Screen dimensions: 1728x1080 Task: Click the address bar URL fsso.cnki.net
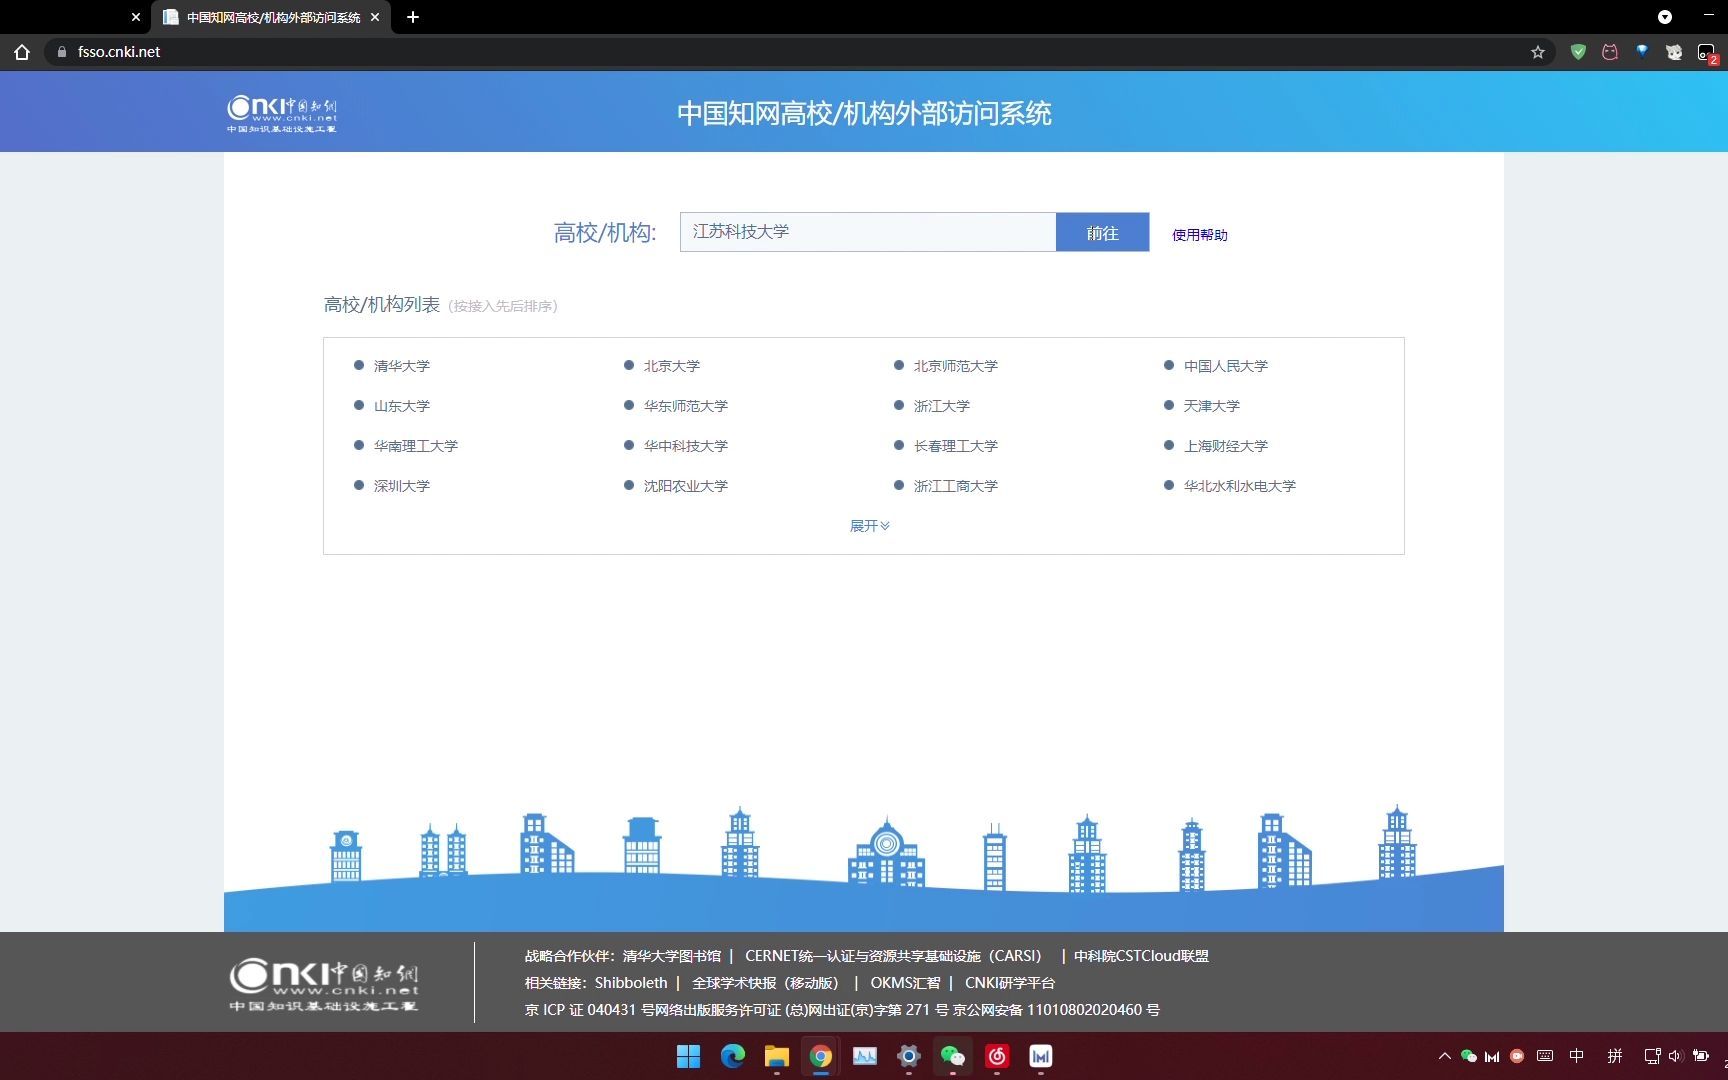pos(119,52)
